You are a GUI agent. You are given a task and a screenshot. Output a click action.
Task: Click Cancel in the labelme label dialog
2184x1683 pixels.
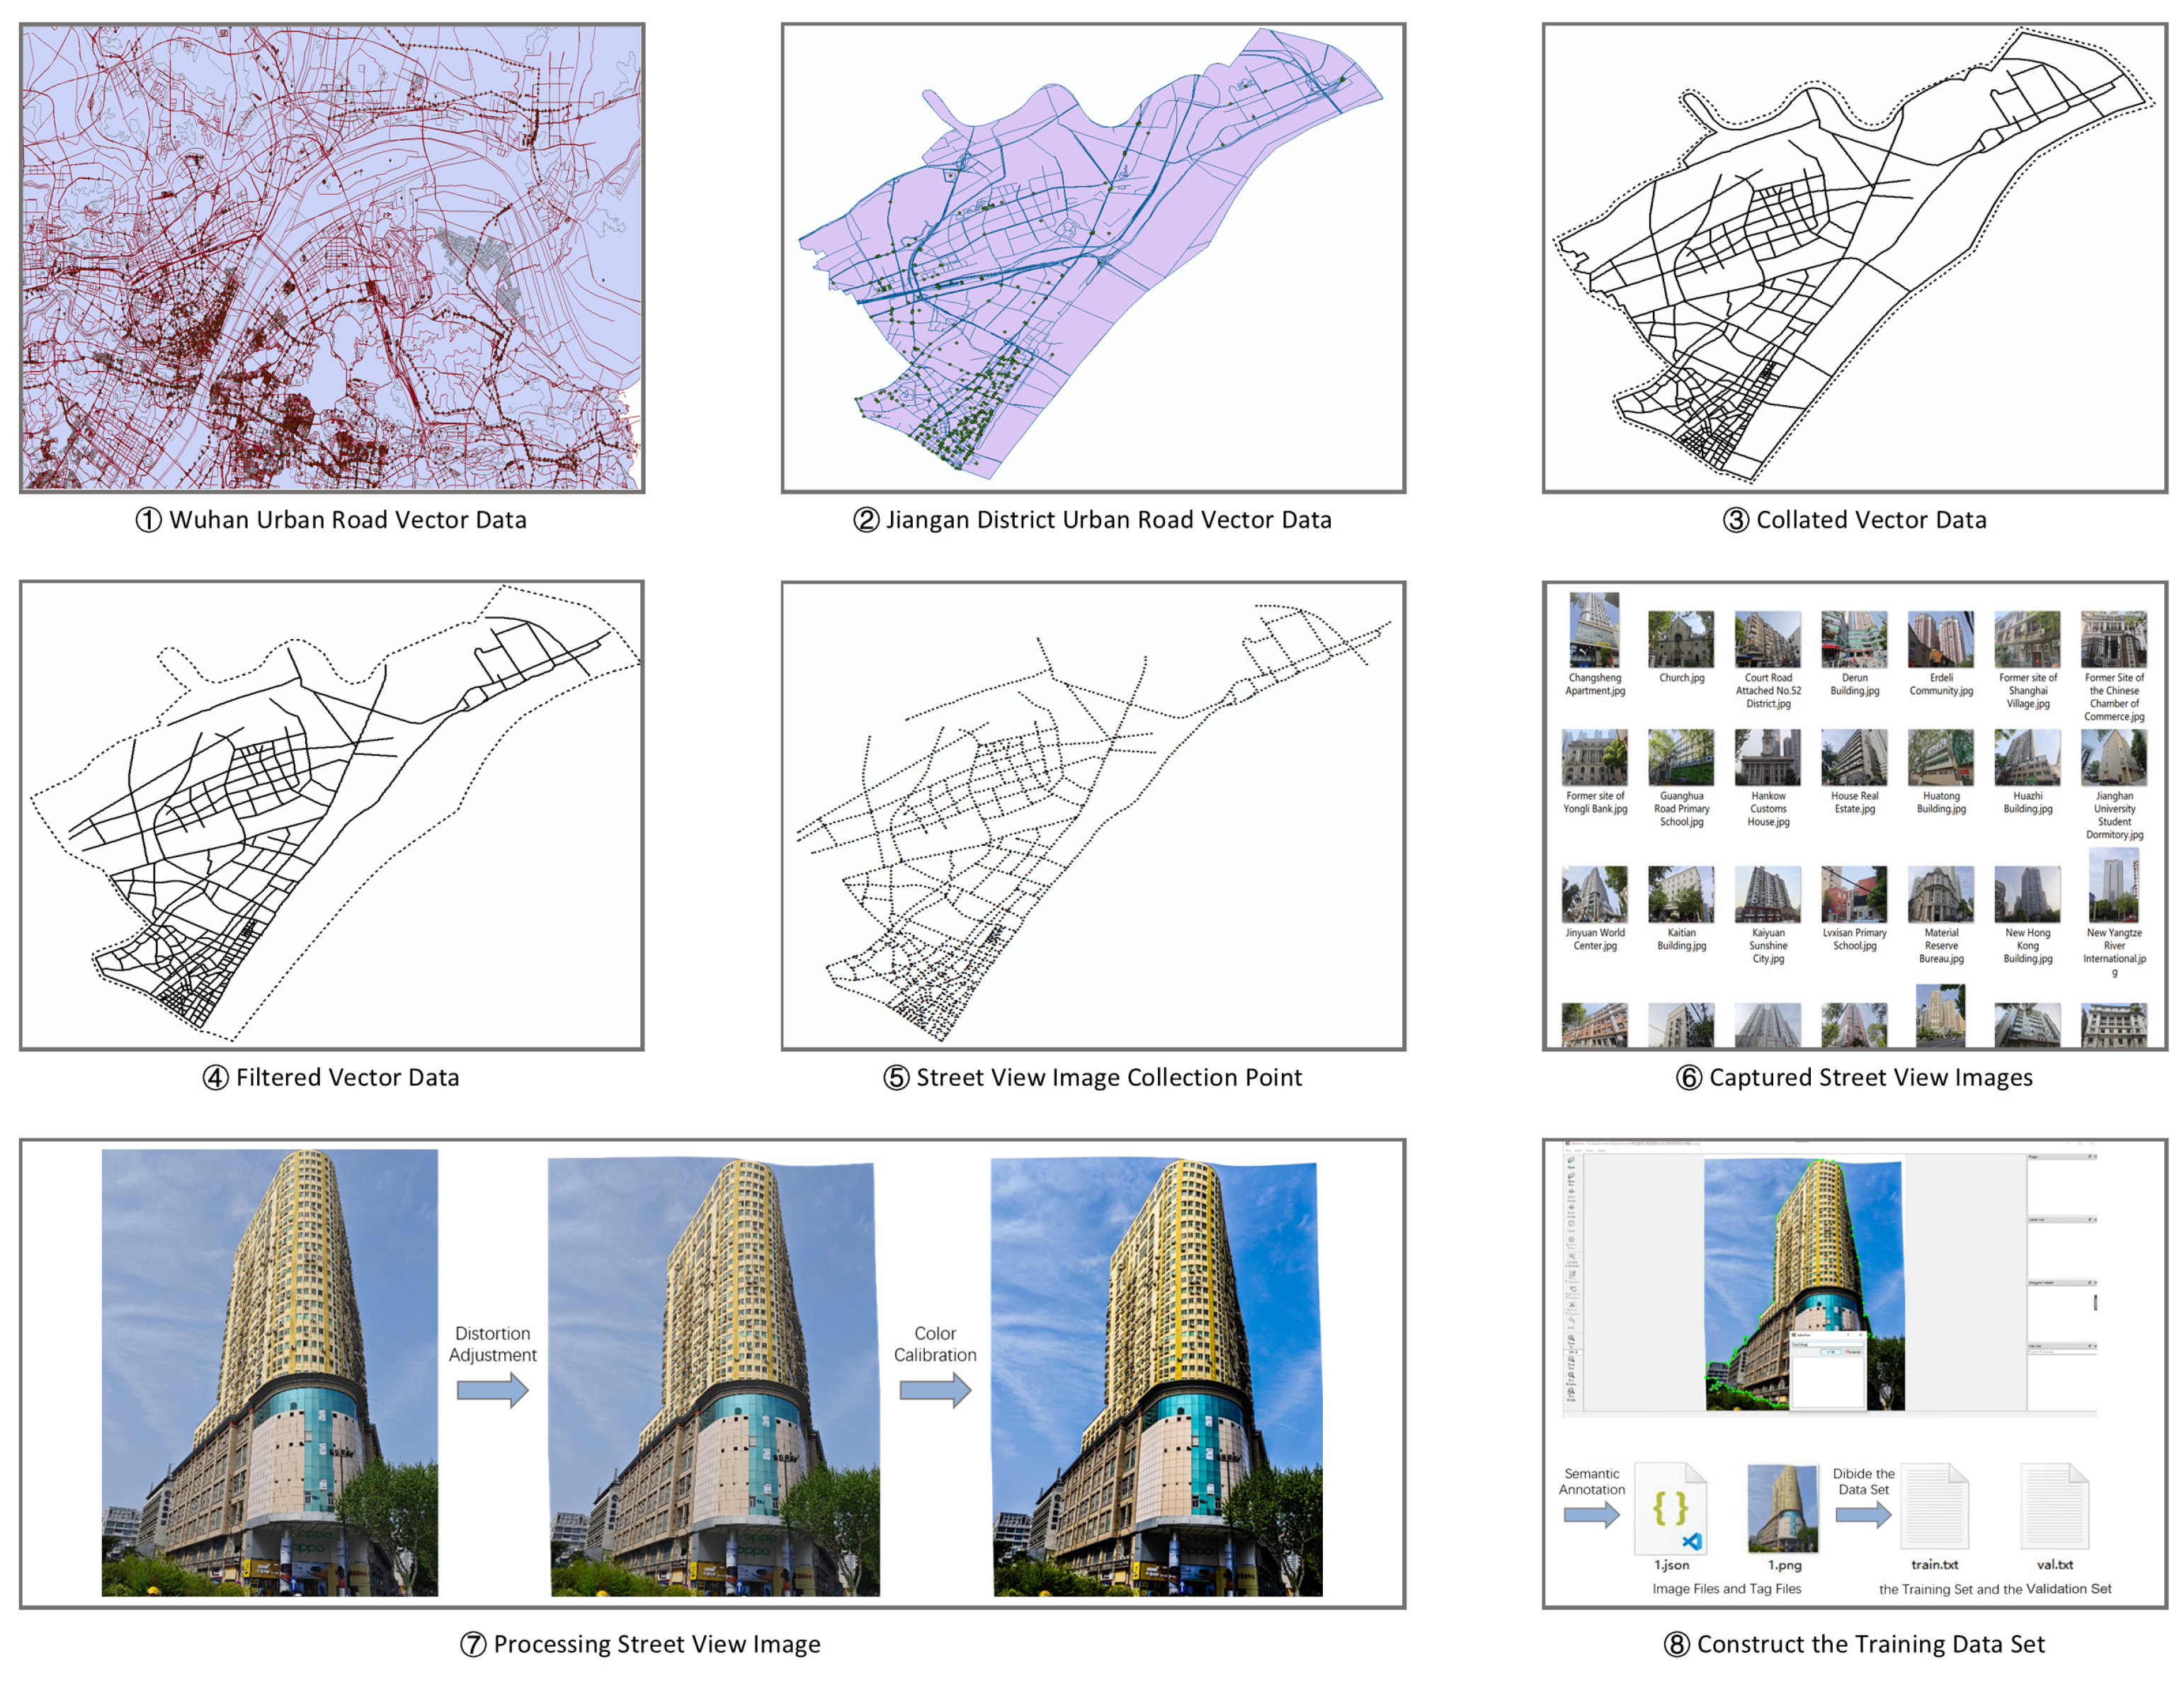pyautogui.click(x=1854, y=1352)
